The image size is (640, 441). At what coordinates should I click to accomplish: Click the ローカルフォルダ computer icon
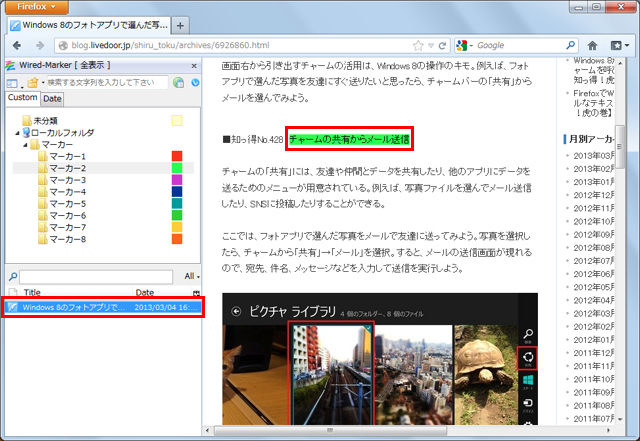click(x=26, y=133)
